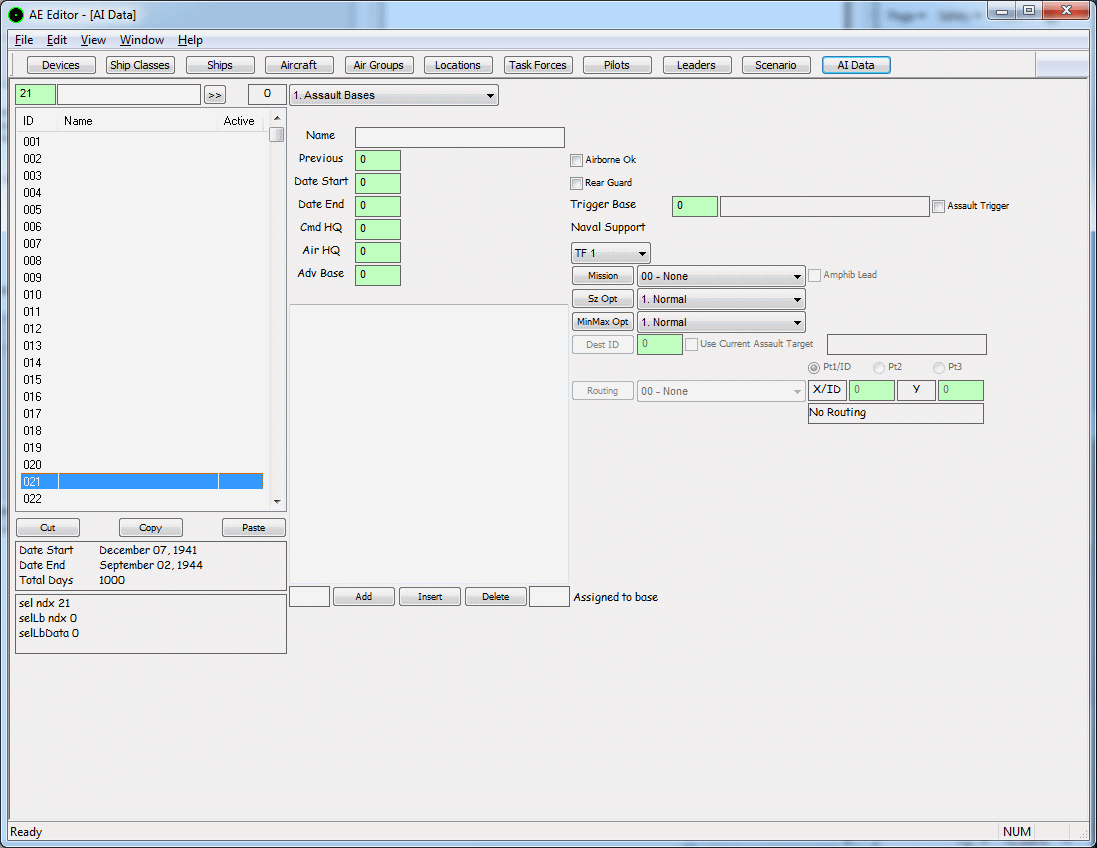Click the Mission button
Viewport: 1097px width, 848px height.
click(603, 276)
